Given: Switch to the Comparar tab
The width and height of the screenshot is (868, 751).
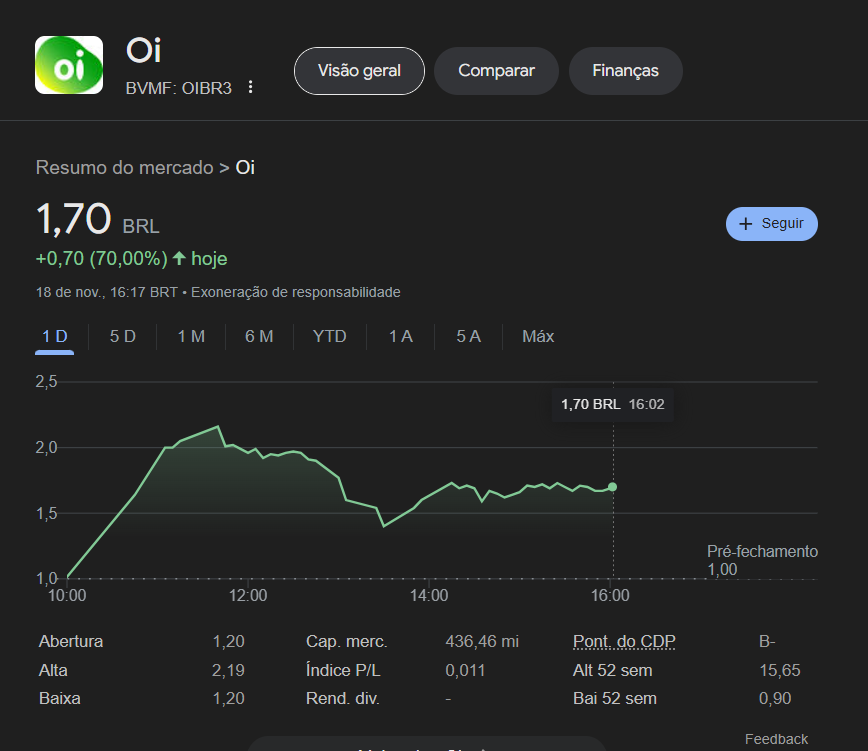Looking at the screenshot, I should click(496, 71).
